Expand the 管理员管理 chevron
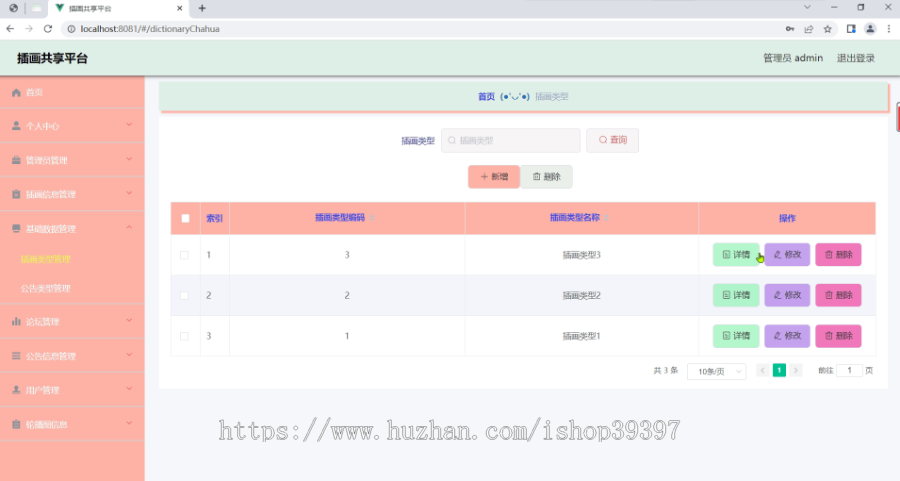The height and width of the screenshot is (481, 900). 129,159
